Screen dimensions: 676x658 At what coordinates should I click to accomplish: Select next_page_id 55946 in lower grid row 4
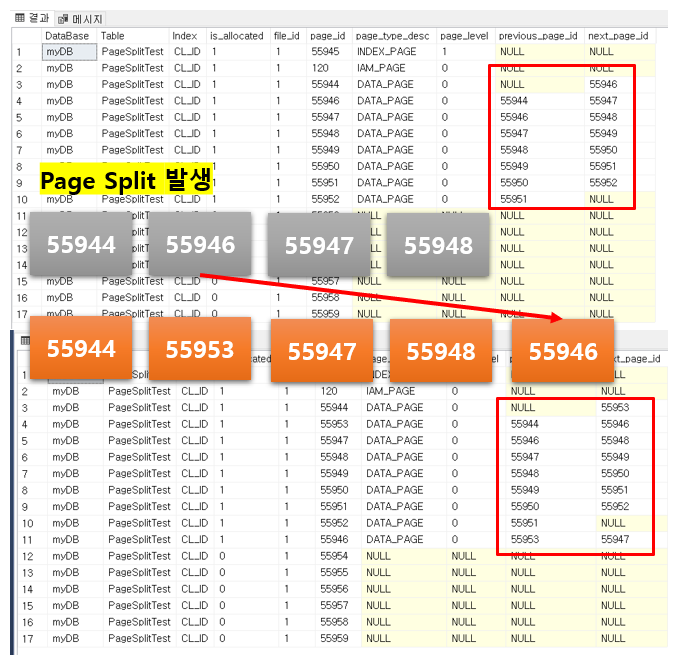pos(631,424)
